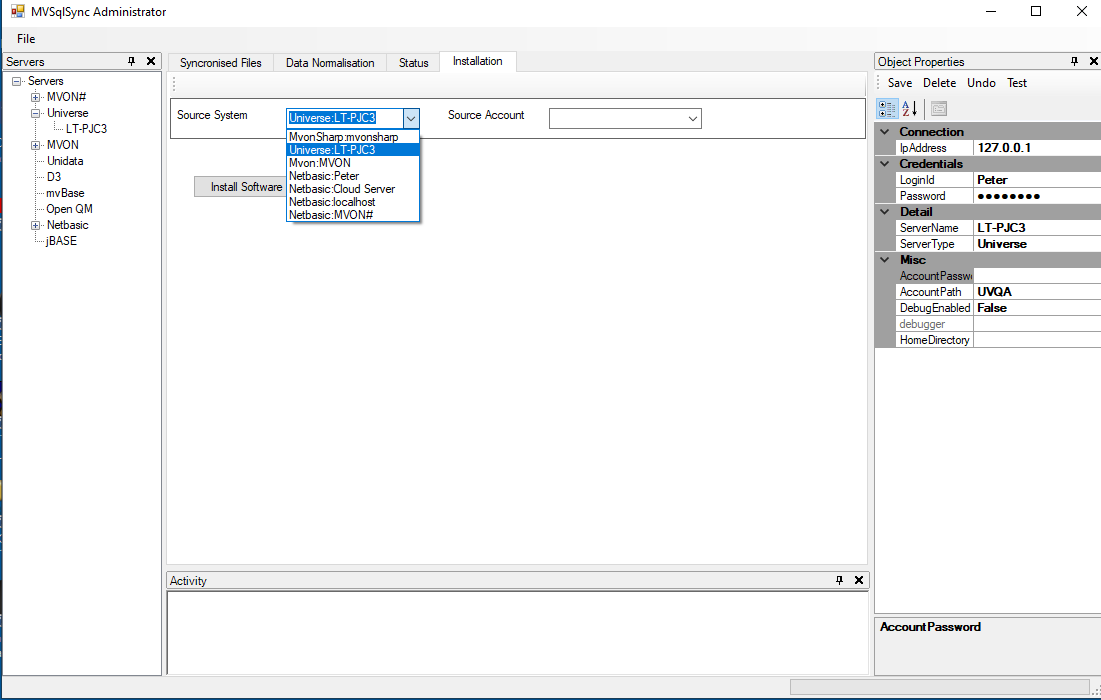The width and height of the screenshot is (1101, 700).
Task: Open the Source Account dropdown
Action: pos(692,119)
